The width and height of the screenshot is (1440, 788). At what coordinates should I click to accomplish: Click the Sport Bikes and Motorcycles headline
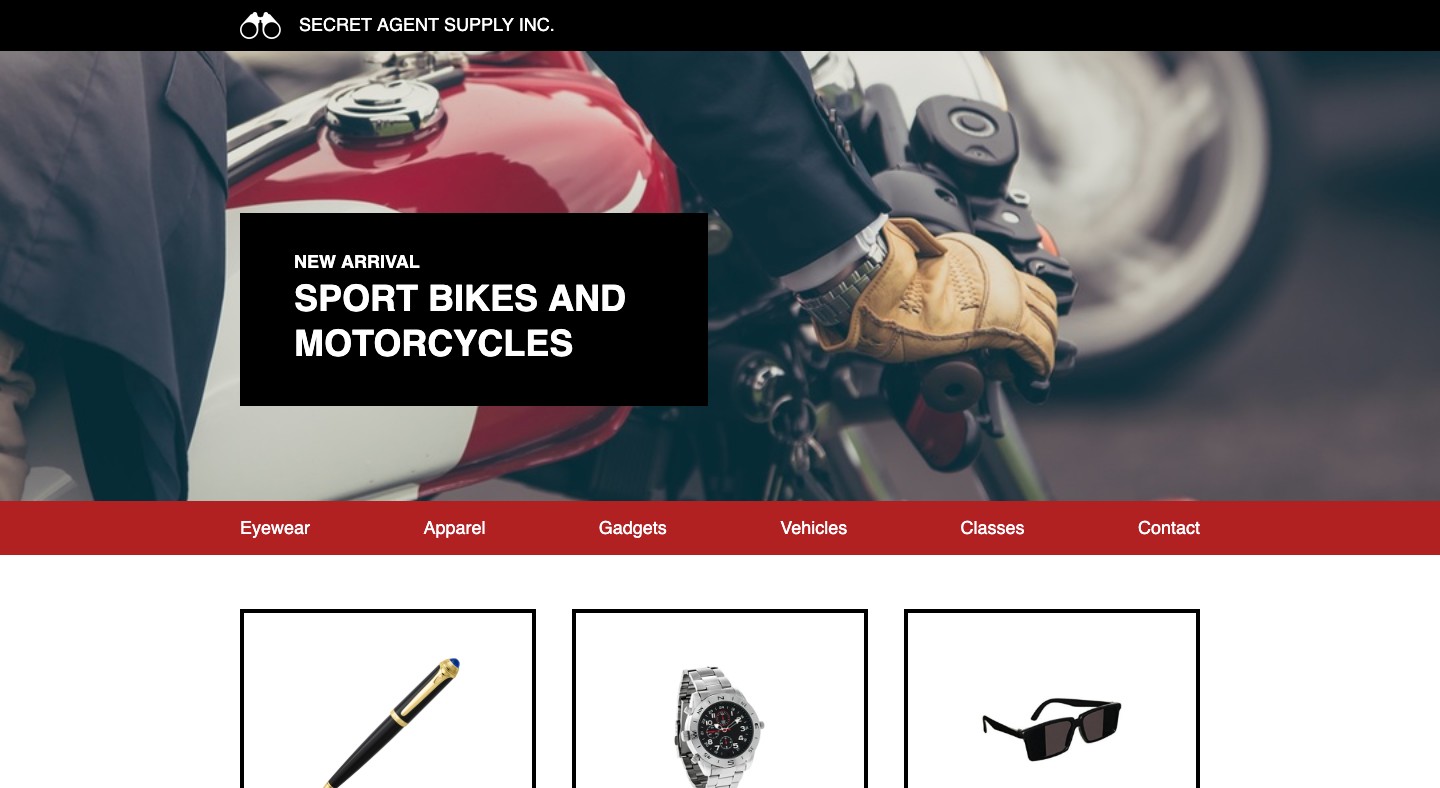point(460,320)
